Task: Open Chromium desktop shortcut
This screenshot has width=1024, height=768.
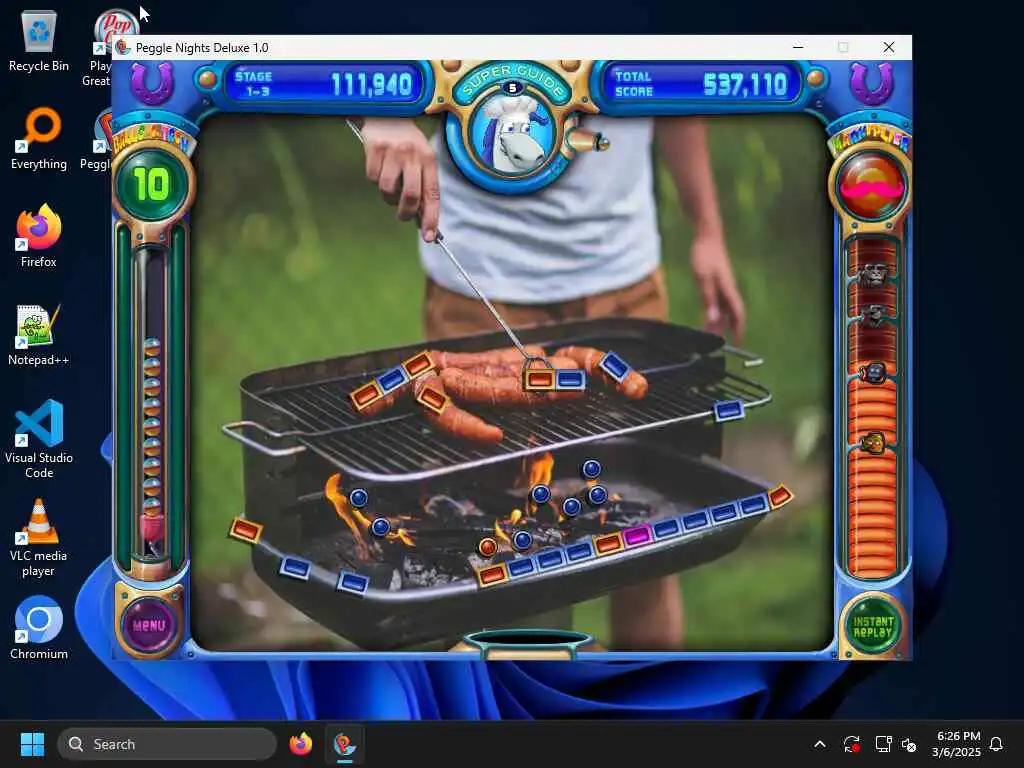Action: [x=39, y=628]
